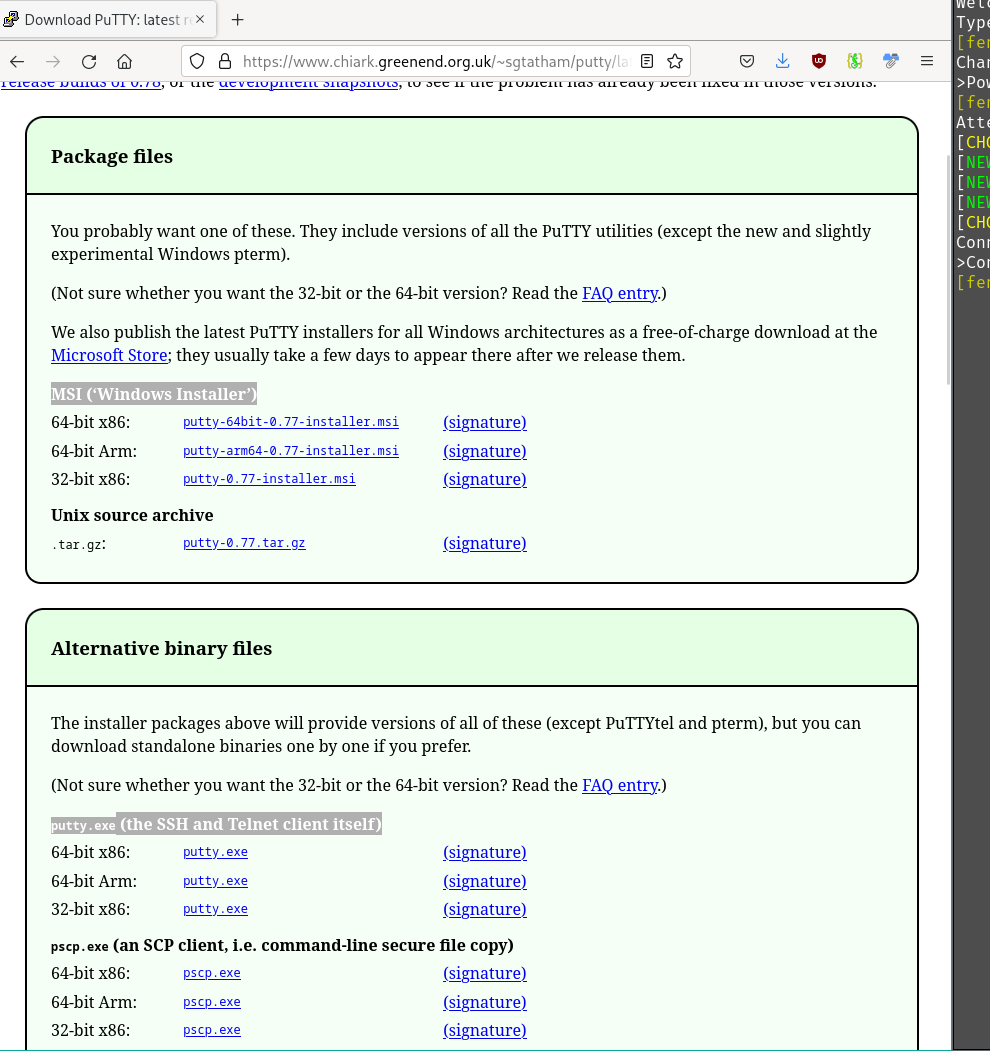Image resolution: width=990 pixels, height=1051 pixels.
Task: Open the uBlock Origin extension
Action: pyautogui.click(x=818, y=62)
